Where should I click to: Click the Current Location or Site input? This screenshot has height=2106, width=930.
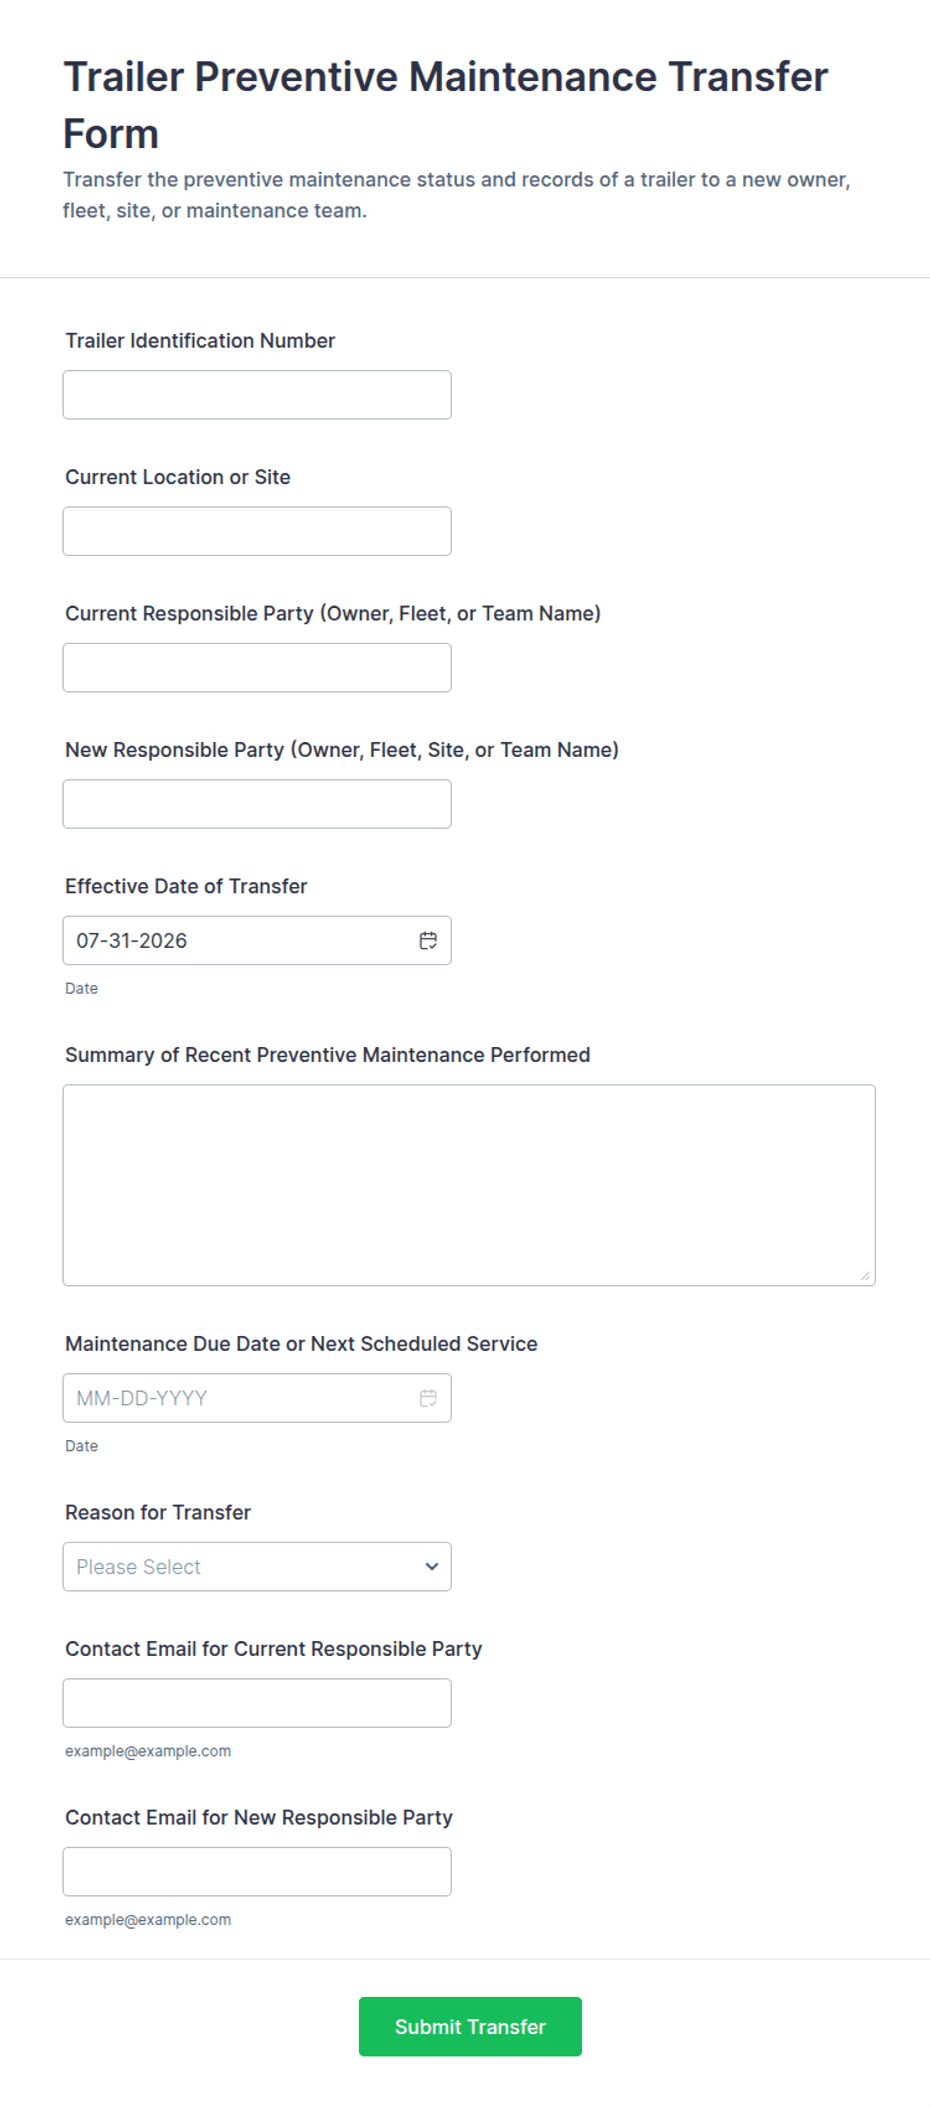pos(257,531)
